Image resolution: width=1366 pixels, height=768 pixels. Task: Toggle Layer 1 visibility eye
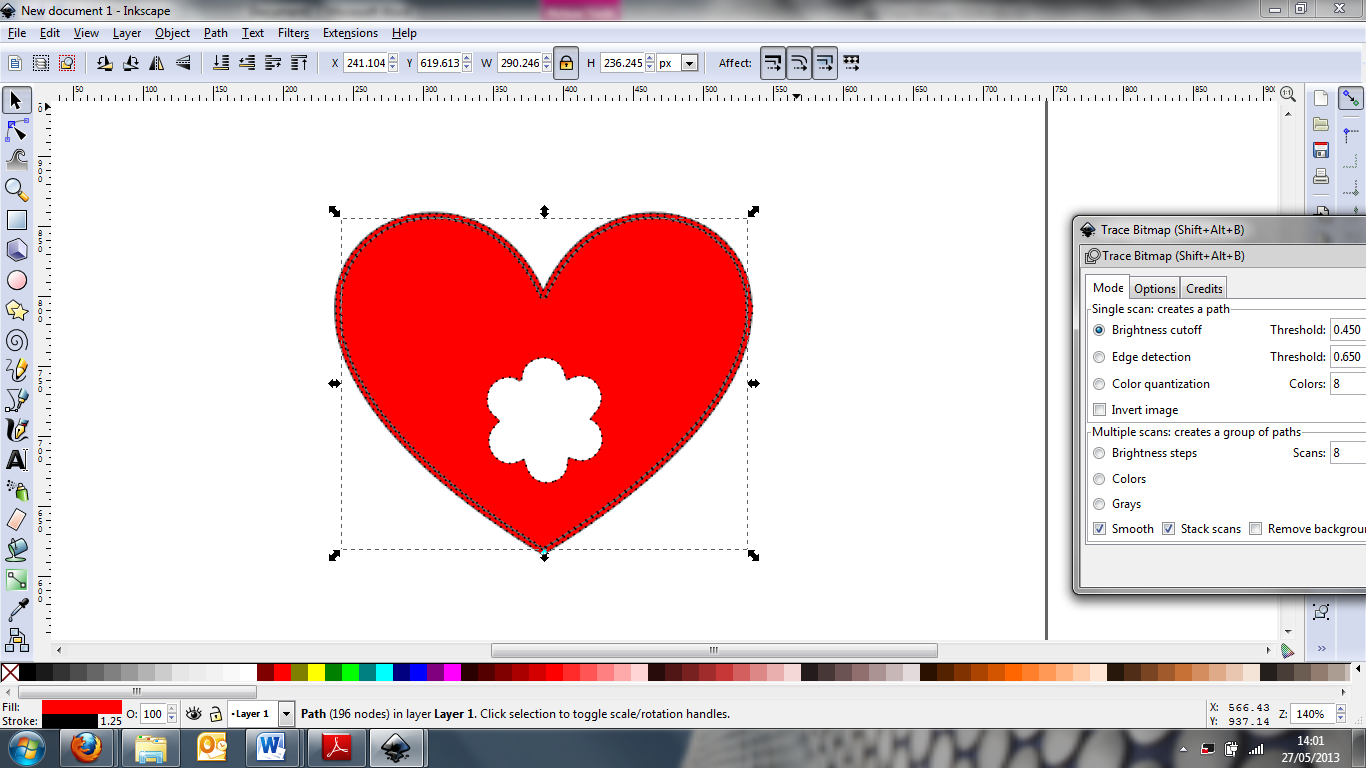(x=194, y=714)
